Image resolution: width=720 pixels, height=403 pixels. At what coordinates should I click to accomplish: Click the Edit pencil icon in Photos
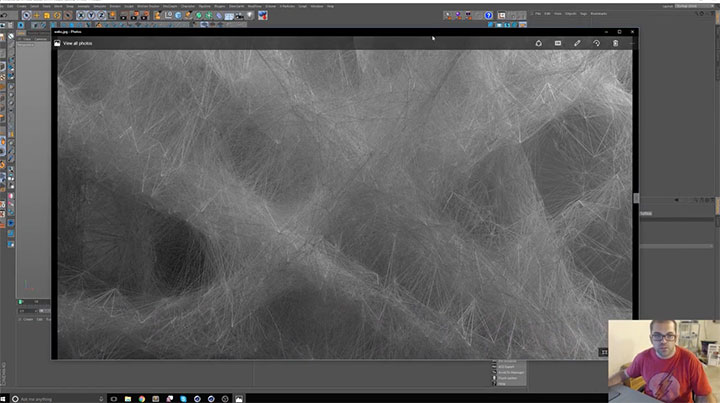[x=577, y=43]
